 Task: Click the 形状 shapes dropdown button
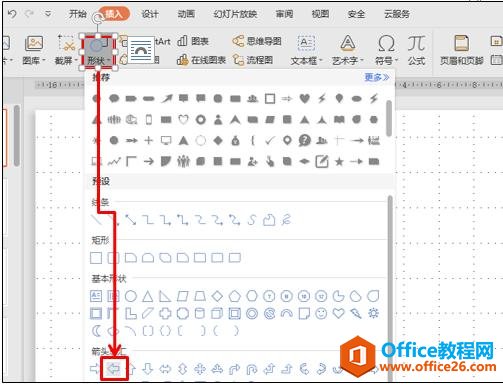98,51
